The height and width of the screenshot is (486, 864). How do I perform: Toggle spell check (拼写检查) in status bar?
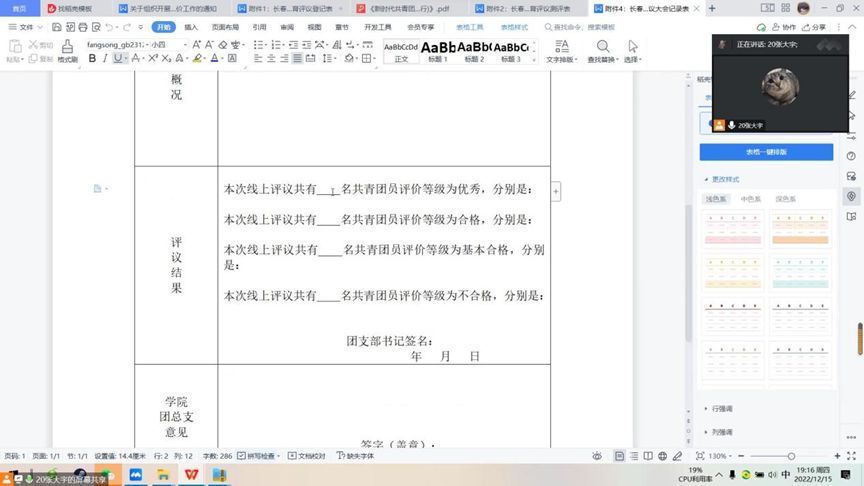pyautogui.click(x=258, y=456)
